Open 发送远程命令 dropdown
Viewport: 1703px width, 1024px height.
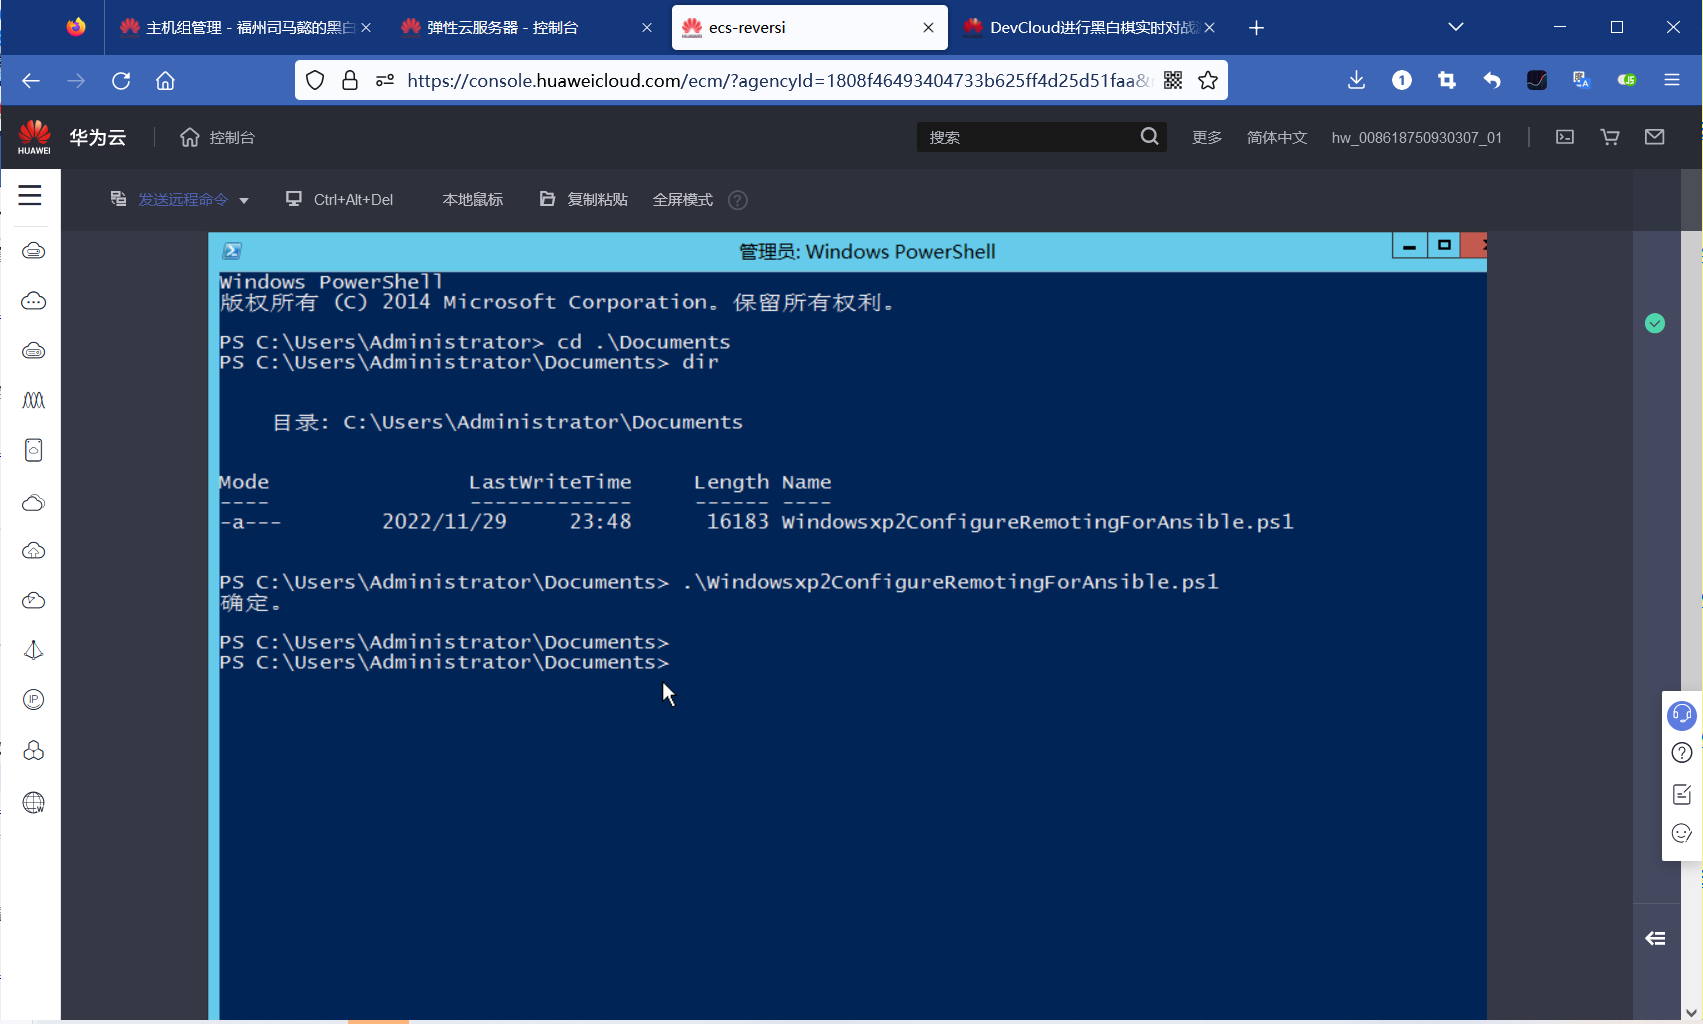tap(180, 200)
